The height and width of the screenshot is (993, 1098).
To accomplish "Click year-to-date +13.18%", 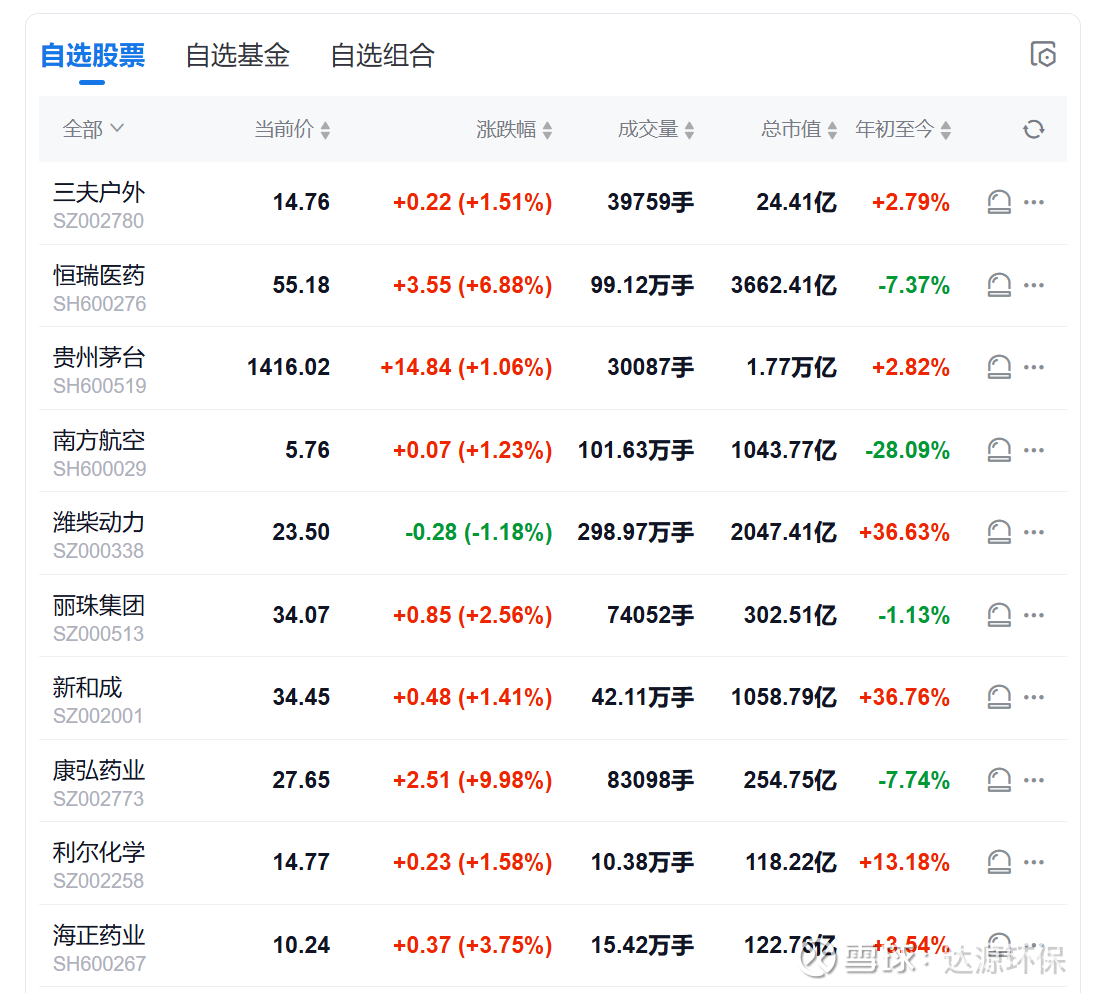I will click(905, 862).
